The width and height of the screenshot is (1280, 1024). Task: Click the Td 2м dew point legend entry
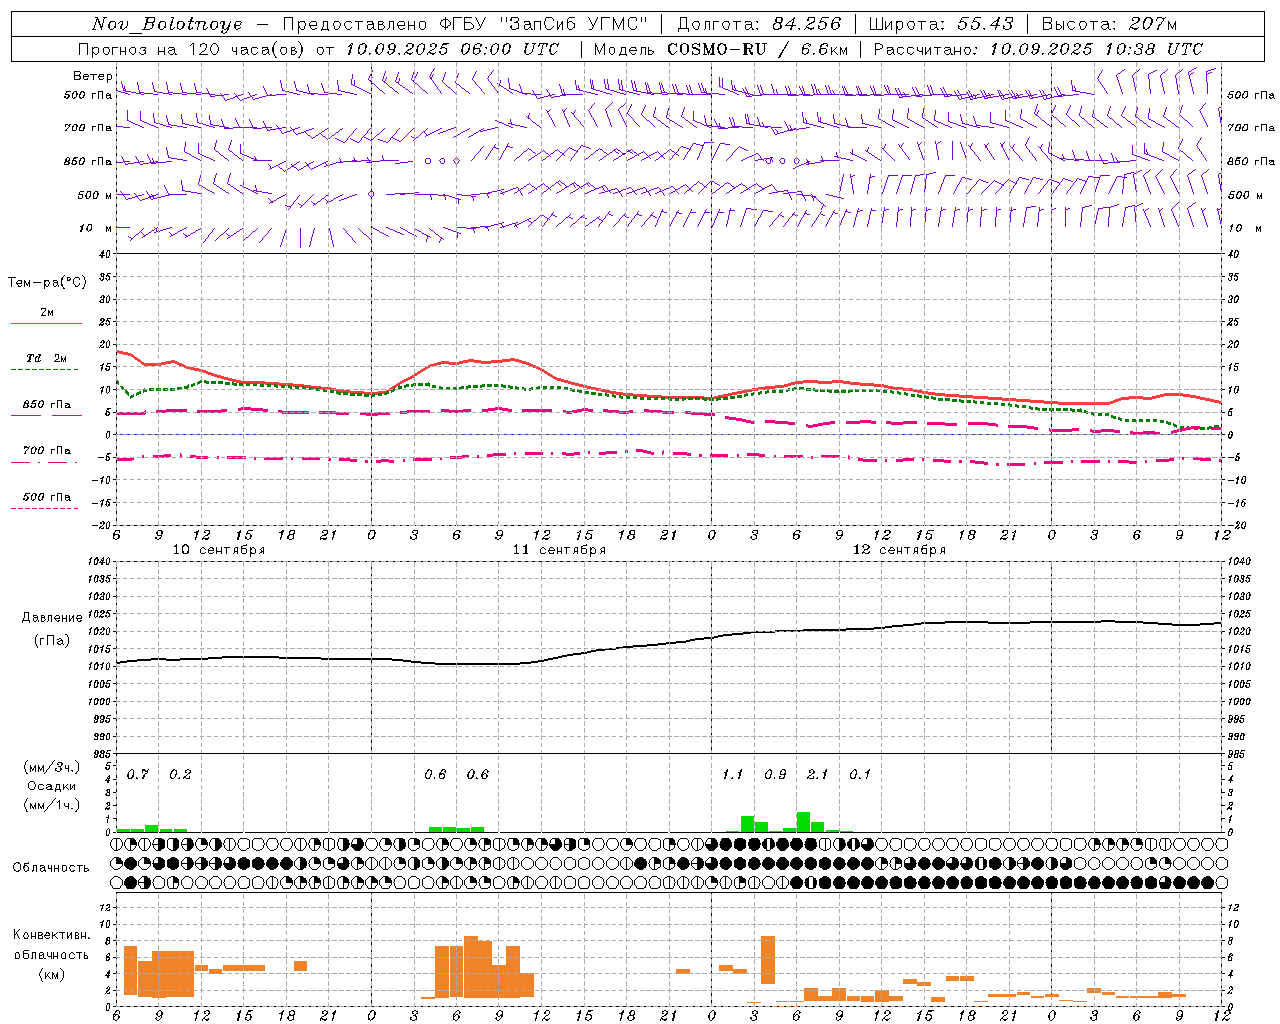47,358
